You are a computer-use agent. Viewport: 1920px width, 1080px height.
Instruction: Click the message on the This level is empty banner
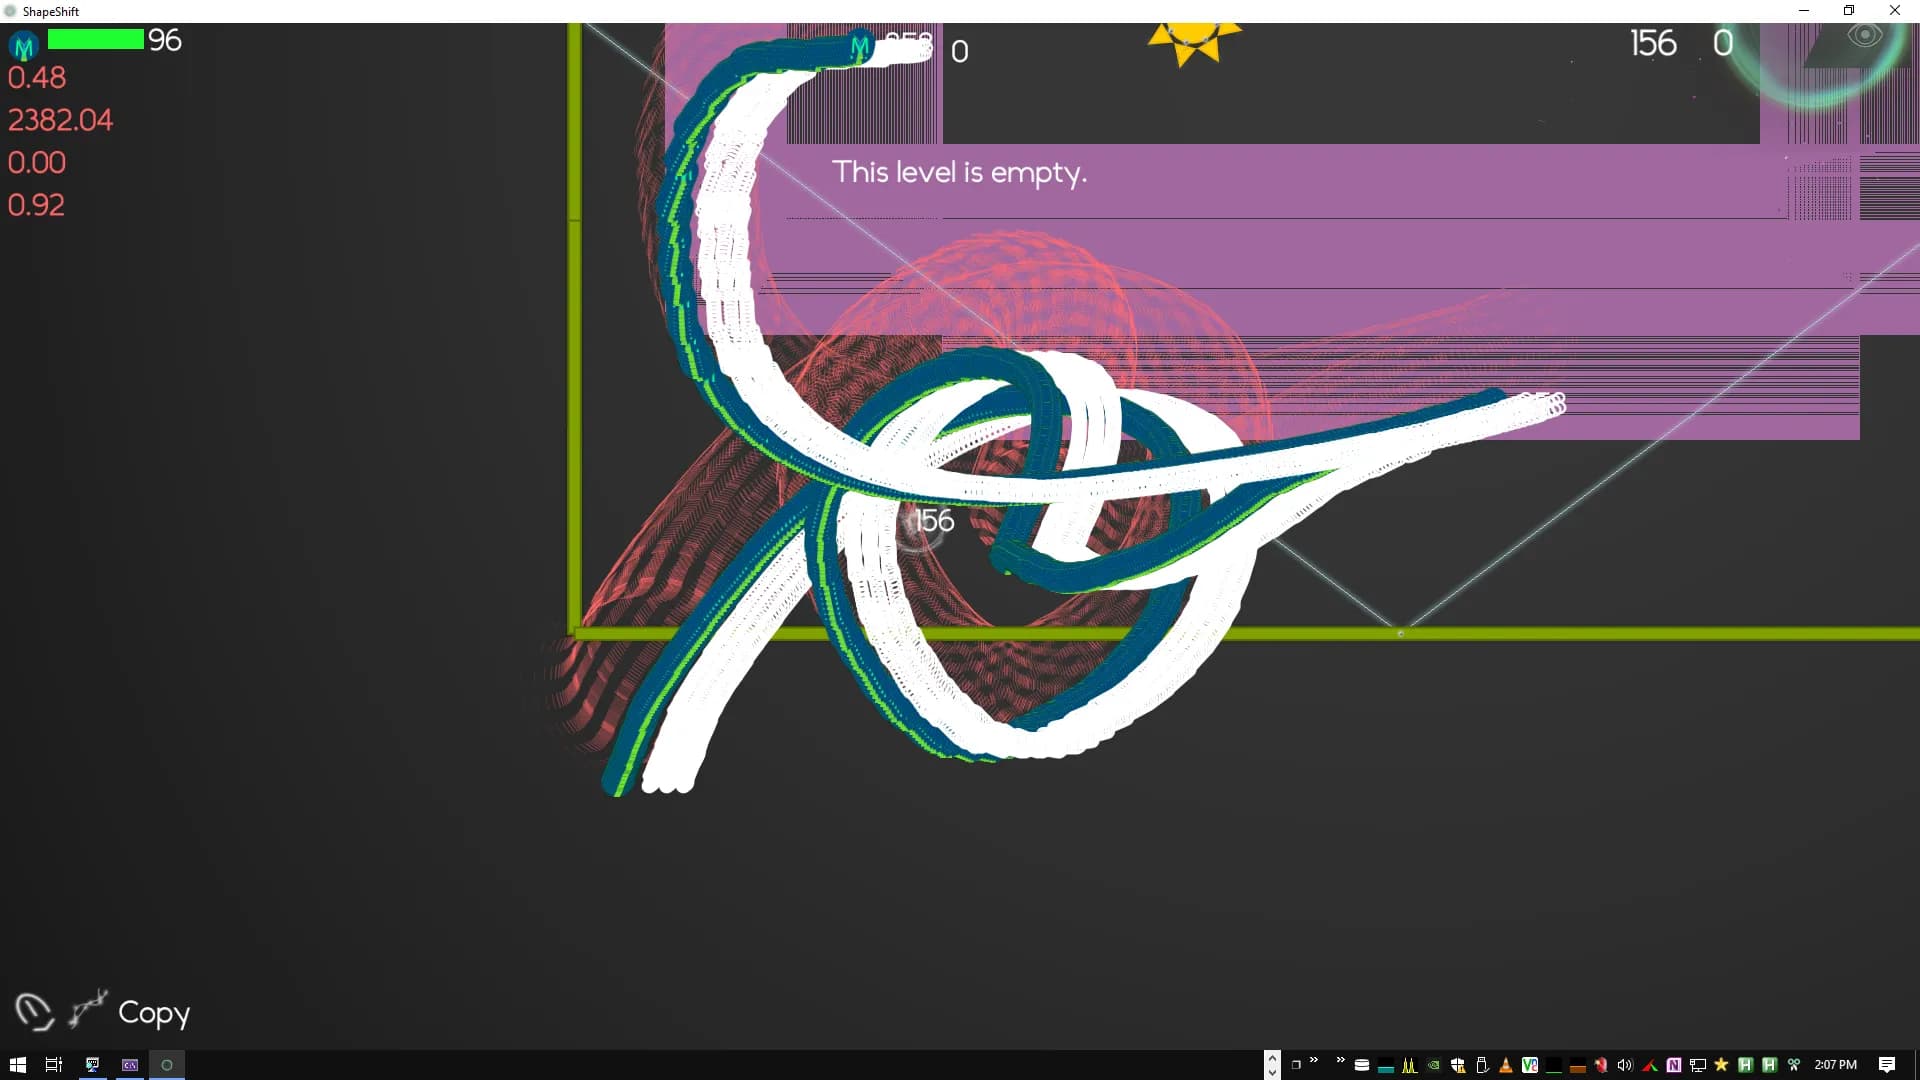coord(961,172)
